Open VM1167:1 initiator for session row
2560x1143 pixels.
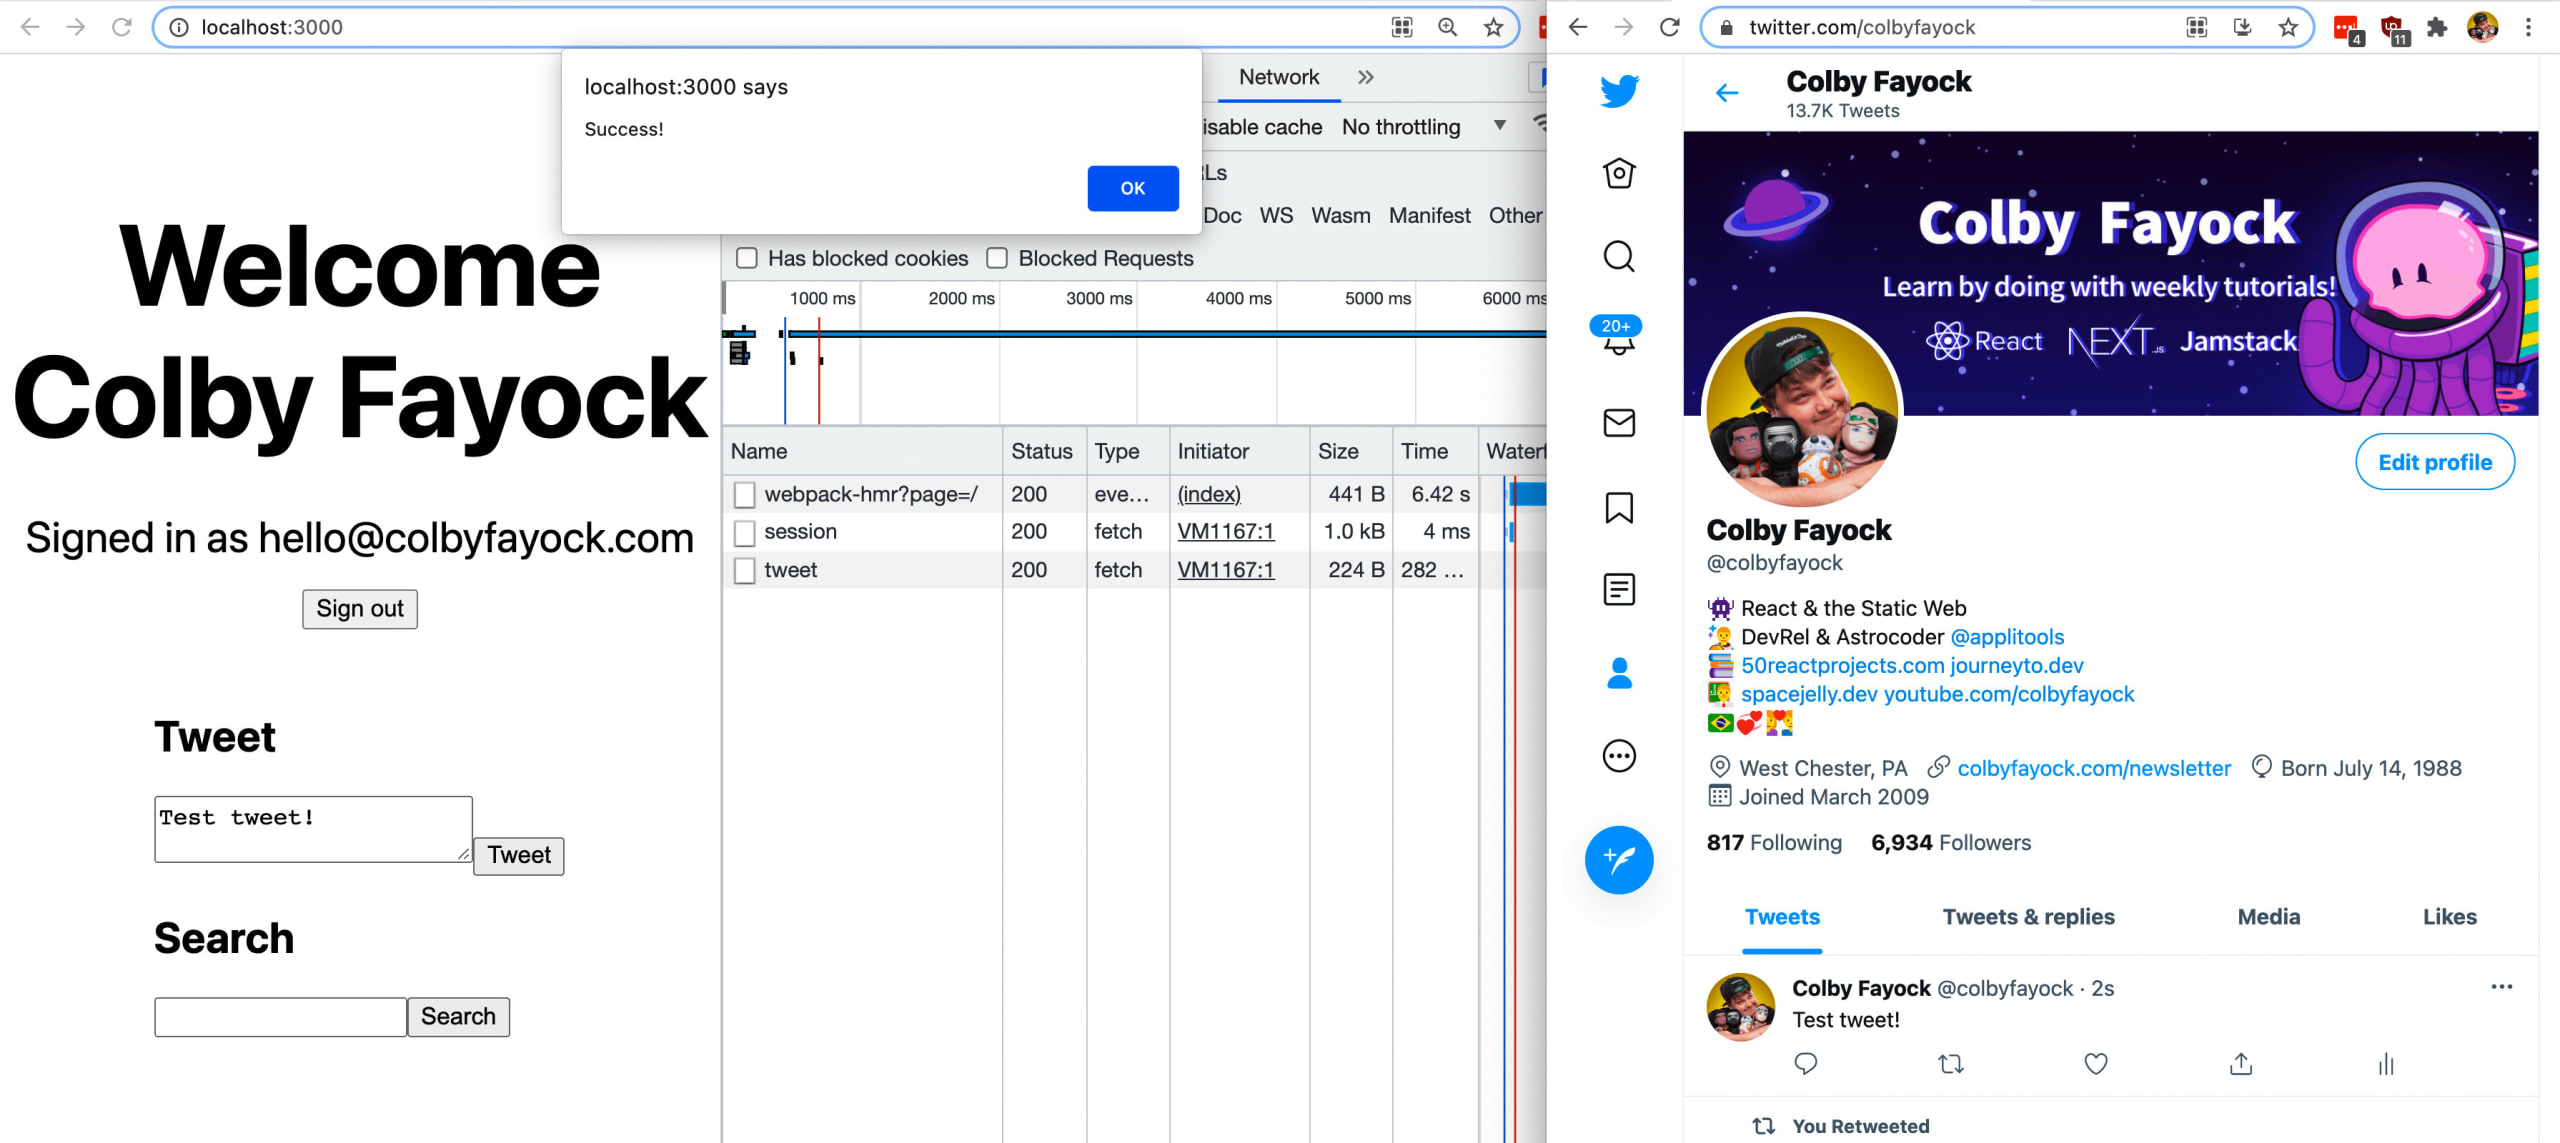click(1226, 532)
